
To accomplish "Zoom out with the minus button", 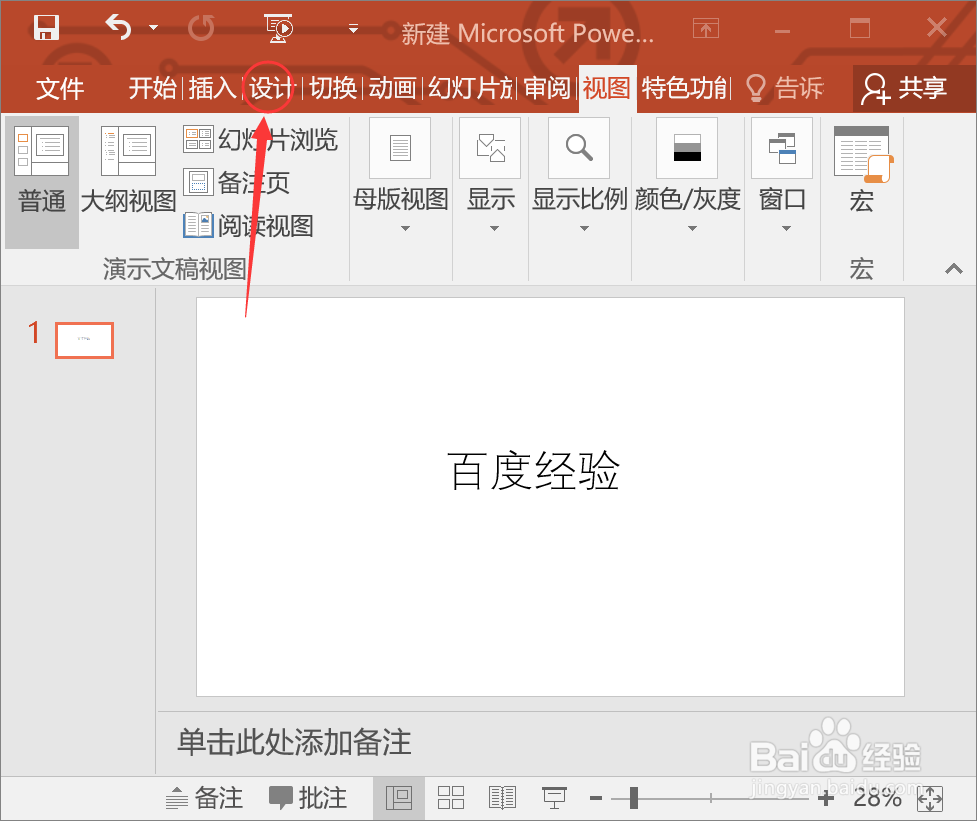I will tap(596, 798).
